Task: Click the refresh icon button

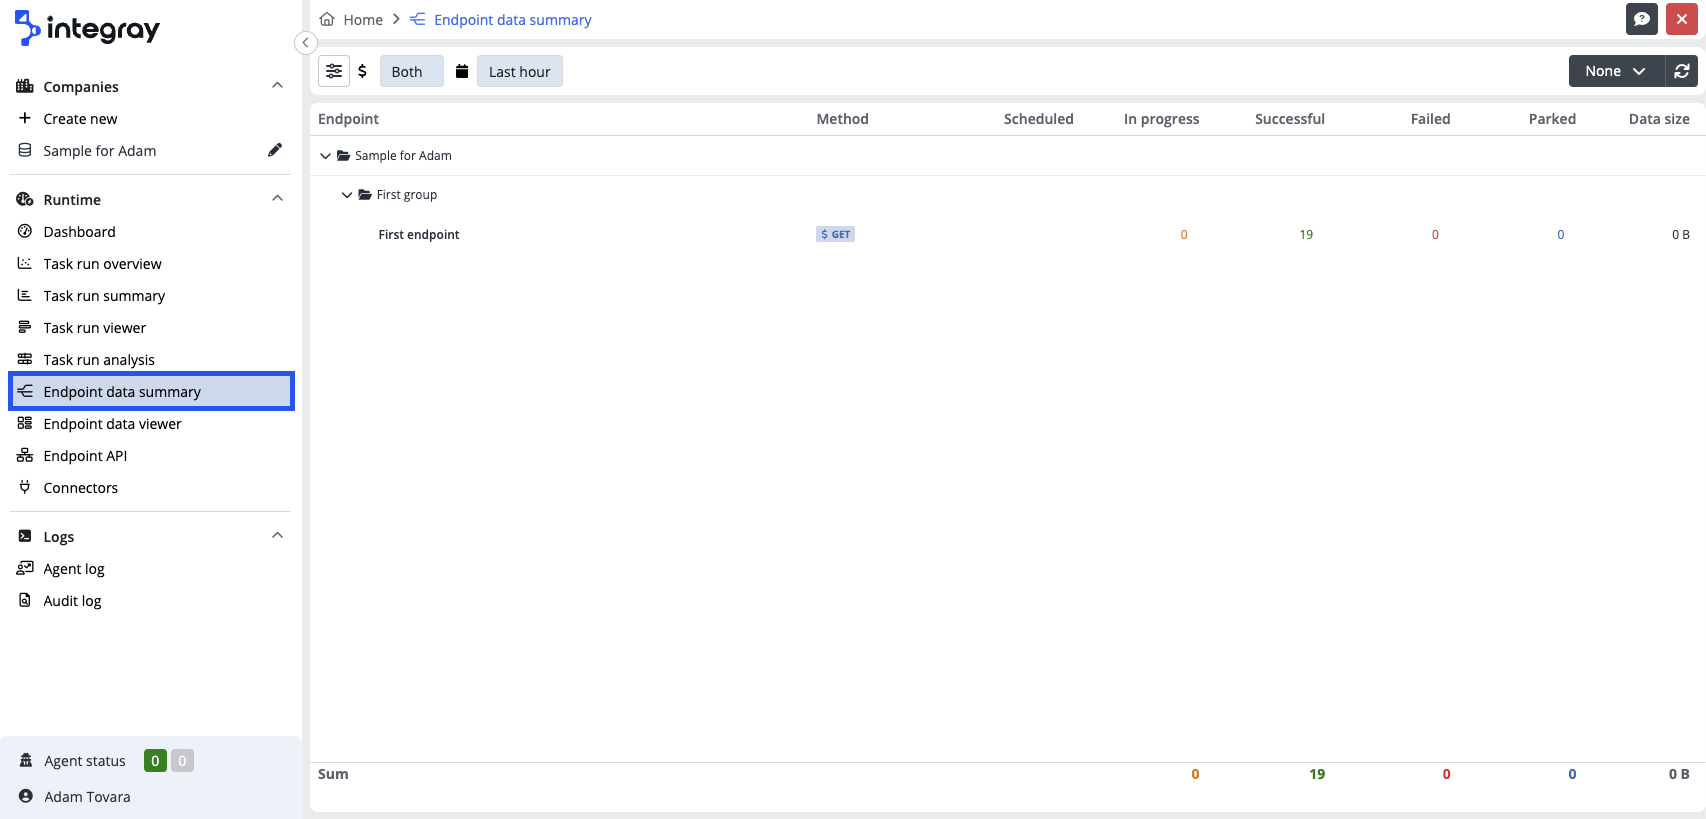Action: (x=1682, y=71)
